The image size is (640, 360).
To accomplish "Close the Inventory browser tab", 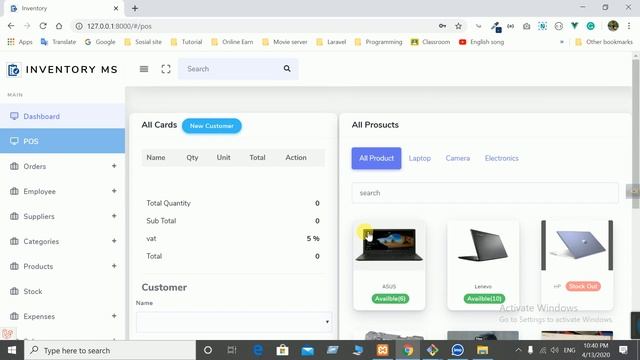I will (x=116, y=8).
